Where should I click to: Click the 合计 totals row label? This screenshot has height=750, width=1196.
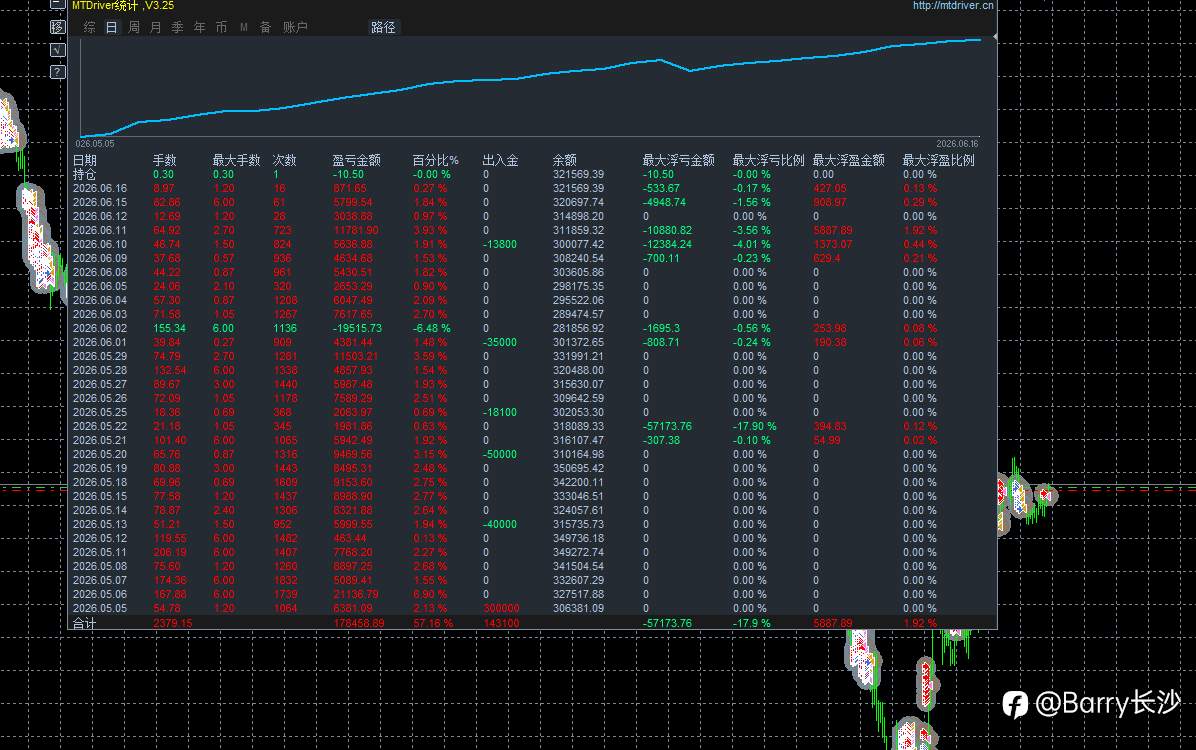[x=85, y=623]
